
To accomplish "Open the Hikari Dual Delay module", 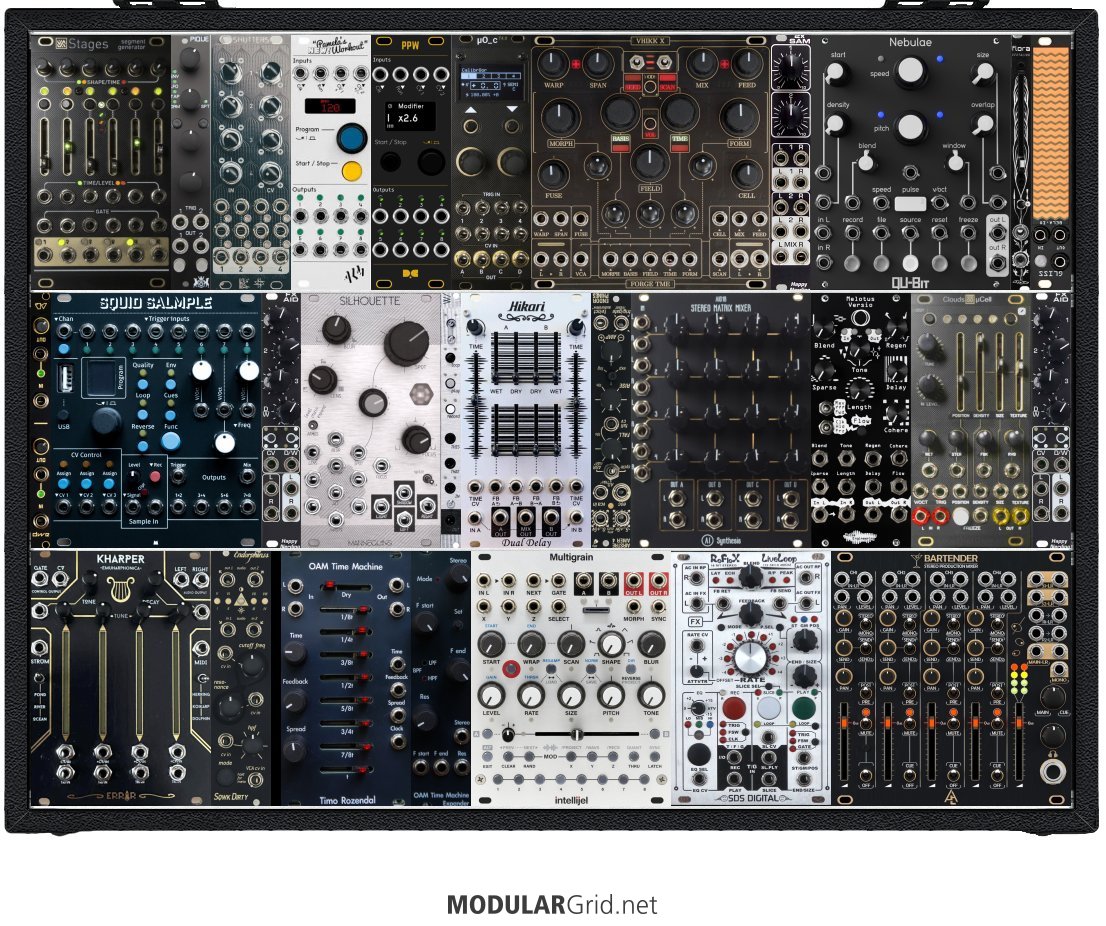I will tap(525, 420).
